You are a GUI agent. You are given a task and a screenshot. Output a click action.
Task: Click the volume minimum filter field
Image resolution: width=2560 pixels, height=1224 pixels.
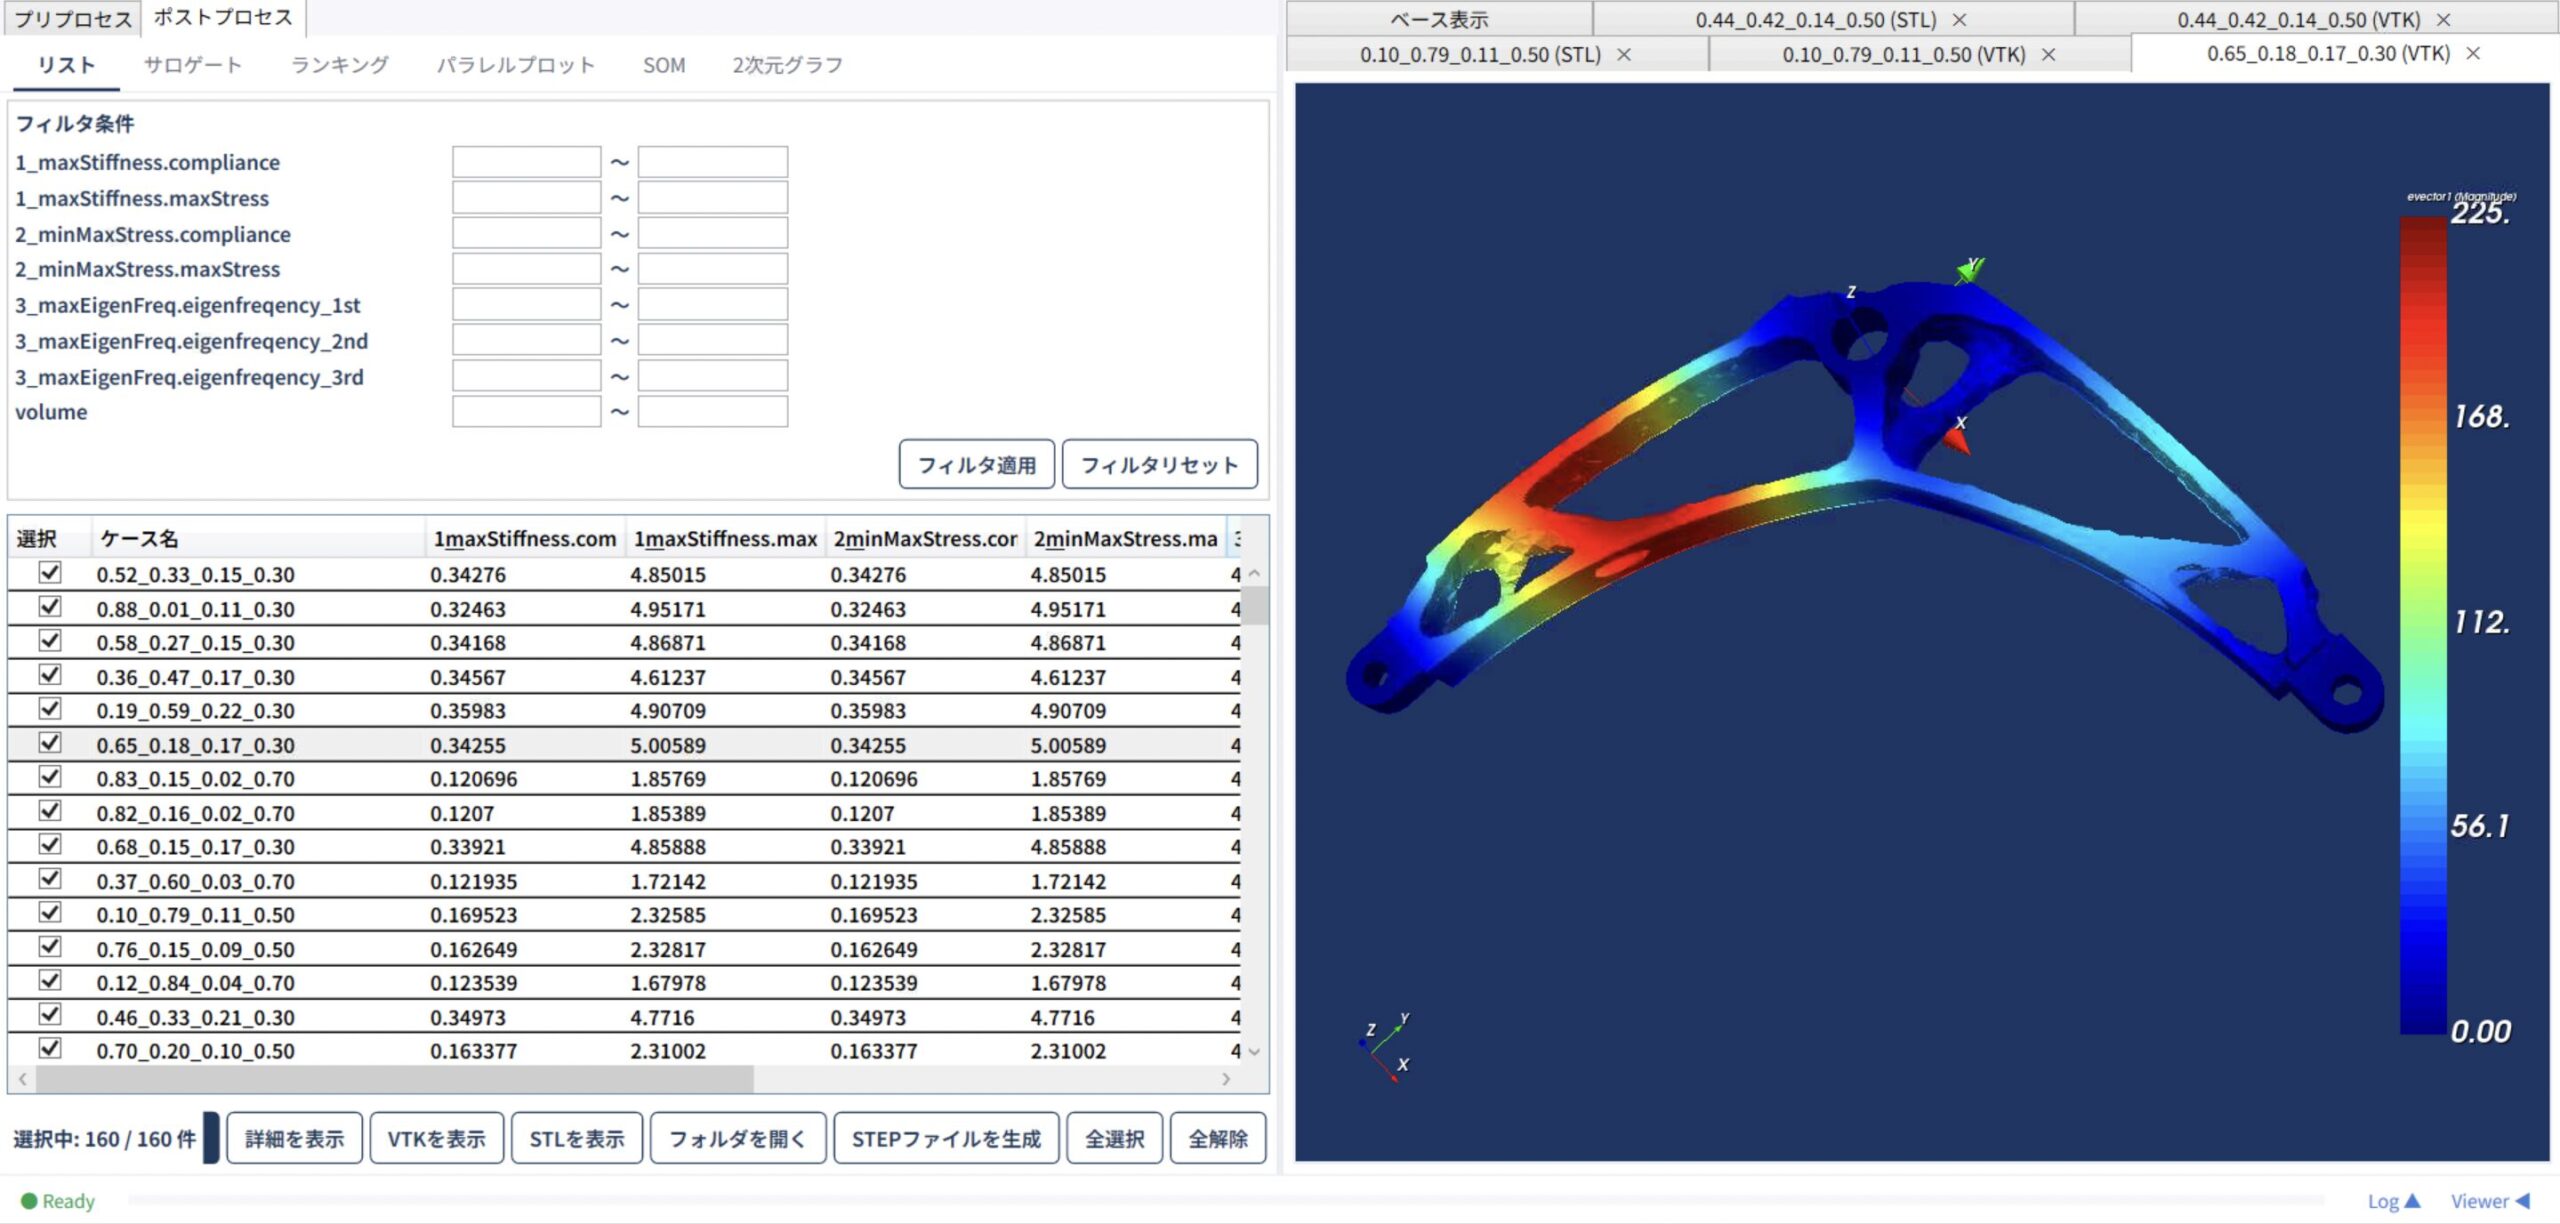click(x=526, y=412)
